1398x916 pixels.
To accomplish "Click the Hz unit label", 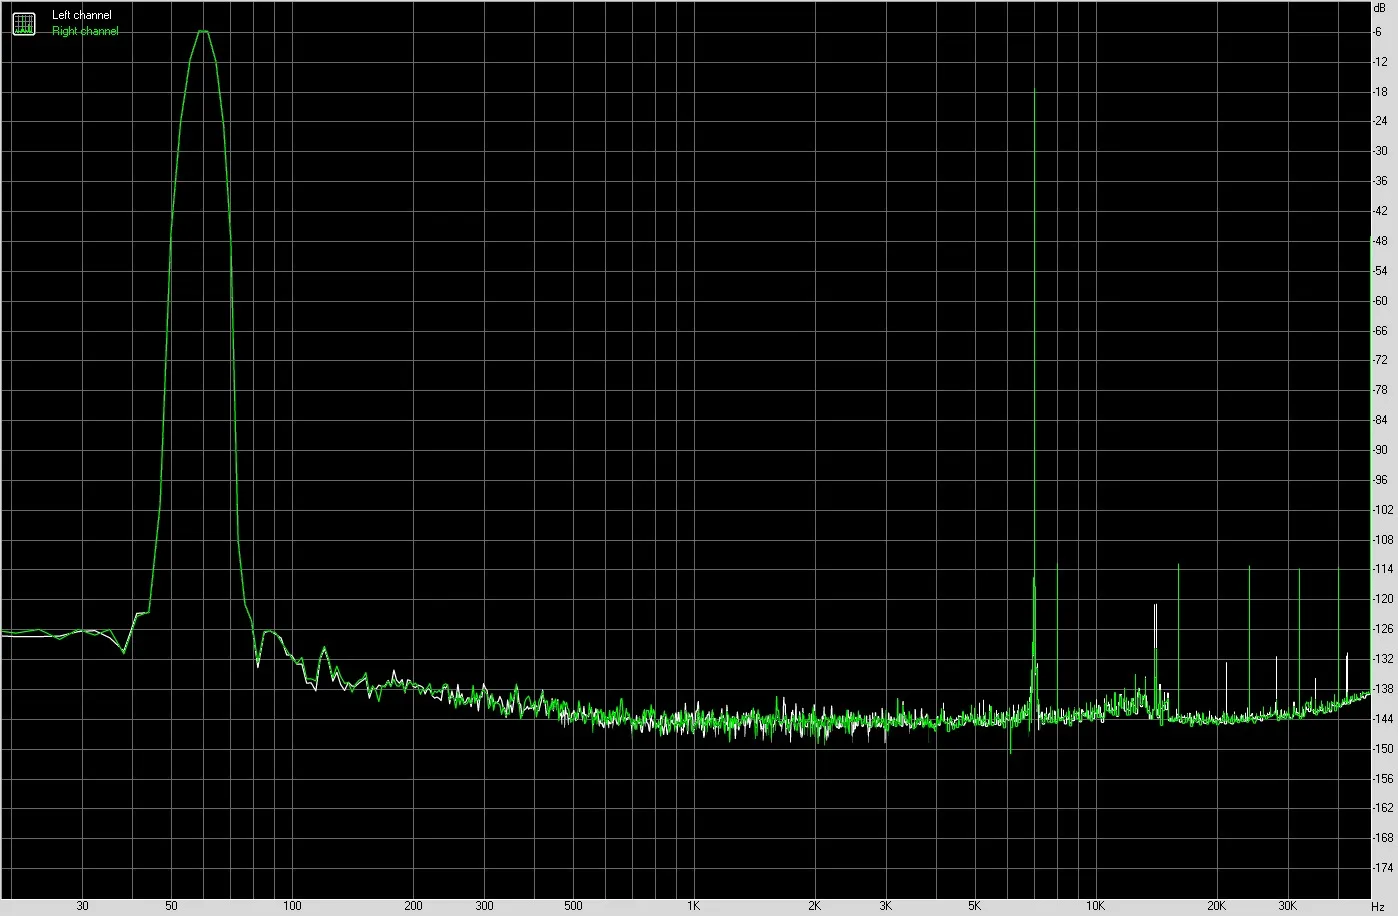I will (1377, 907).
